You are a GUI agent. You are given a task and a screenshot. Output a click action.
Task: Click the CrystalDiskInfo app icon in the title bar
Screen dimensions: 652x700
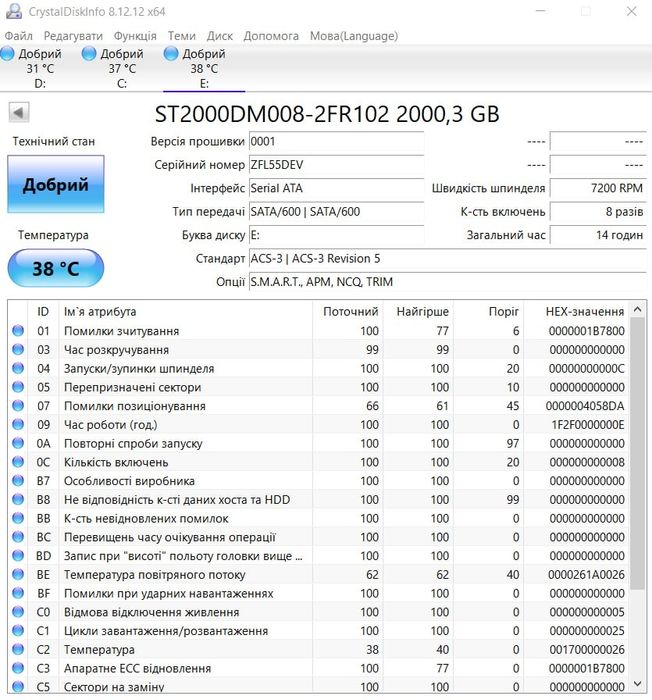(14, 11)
